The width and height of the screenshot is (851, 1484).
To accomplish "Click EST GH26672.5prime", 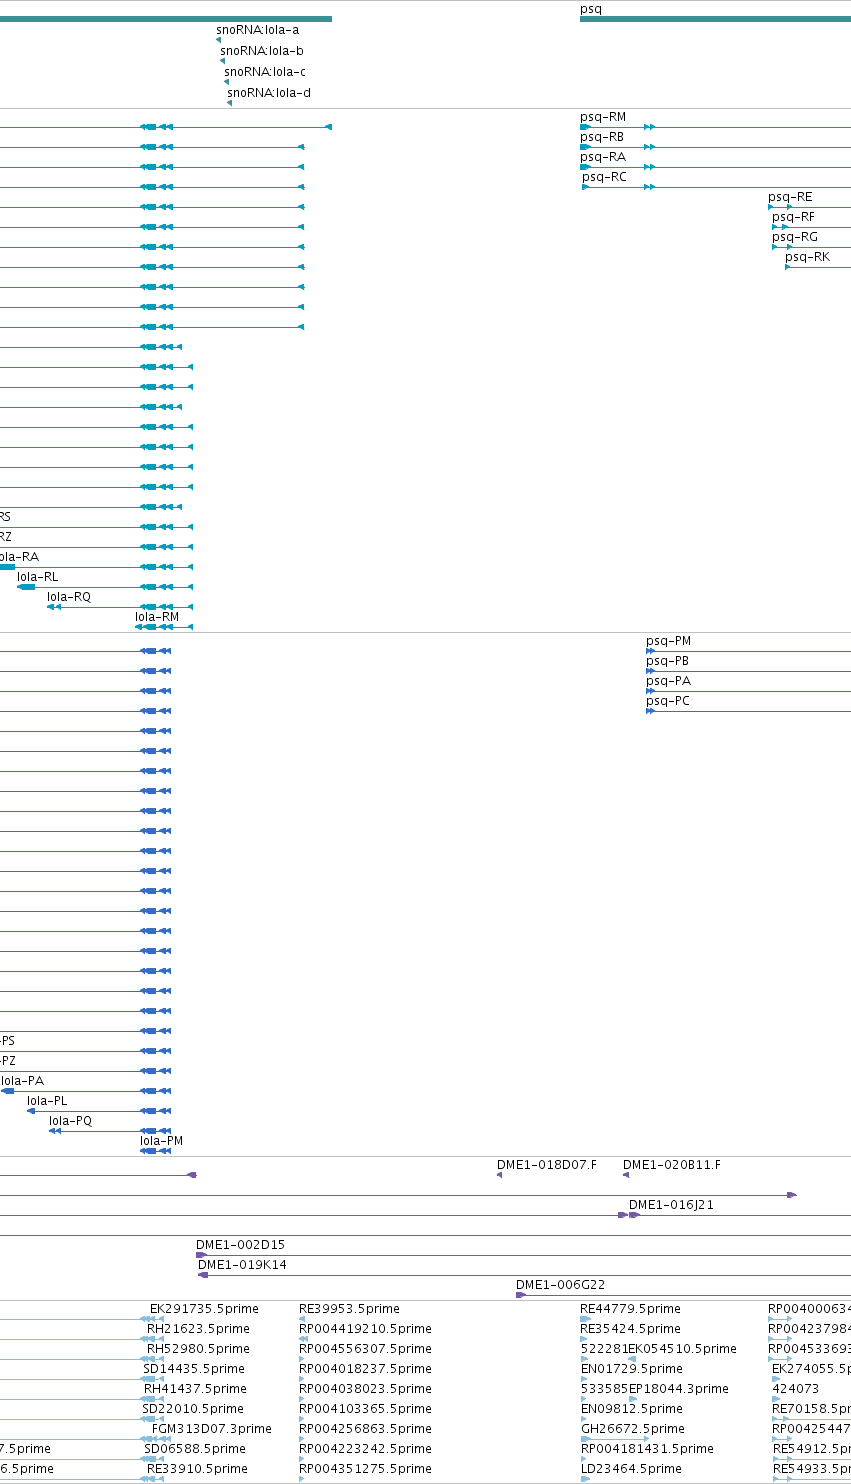I will [633, 1429].
